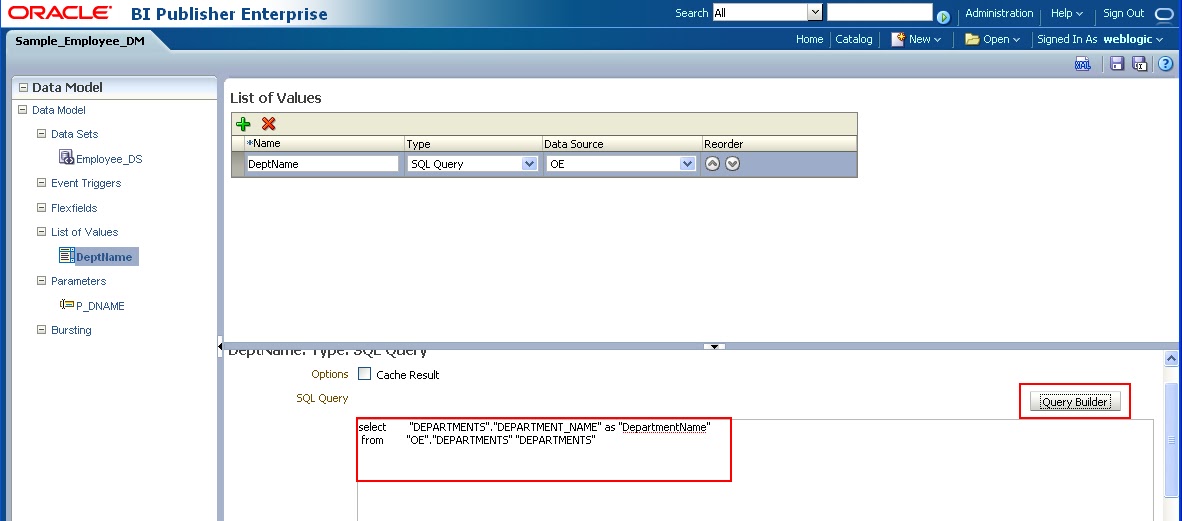
Task: Collapse the Bursting node
Action: tap(41, 330)
